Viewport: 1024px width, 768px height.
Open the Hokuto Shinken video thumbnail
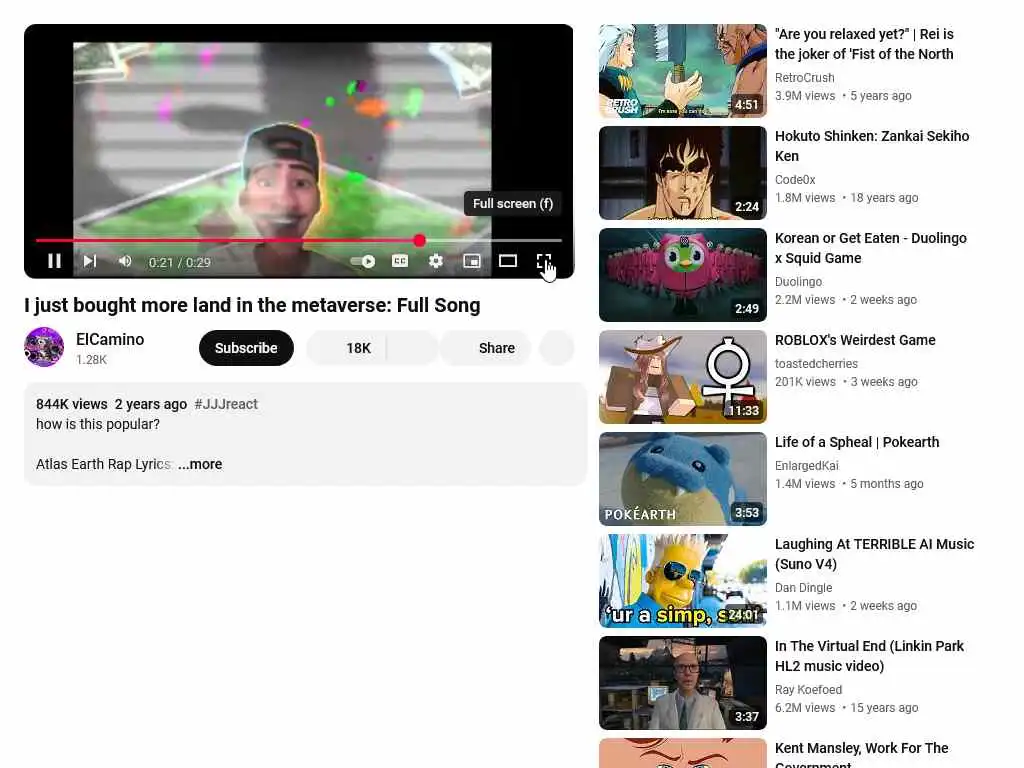point(682,173)
